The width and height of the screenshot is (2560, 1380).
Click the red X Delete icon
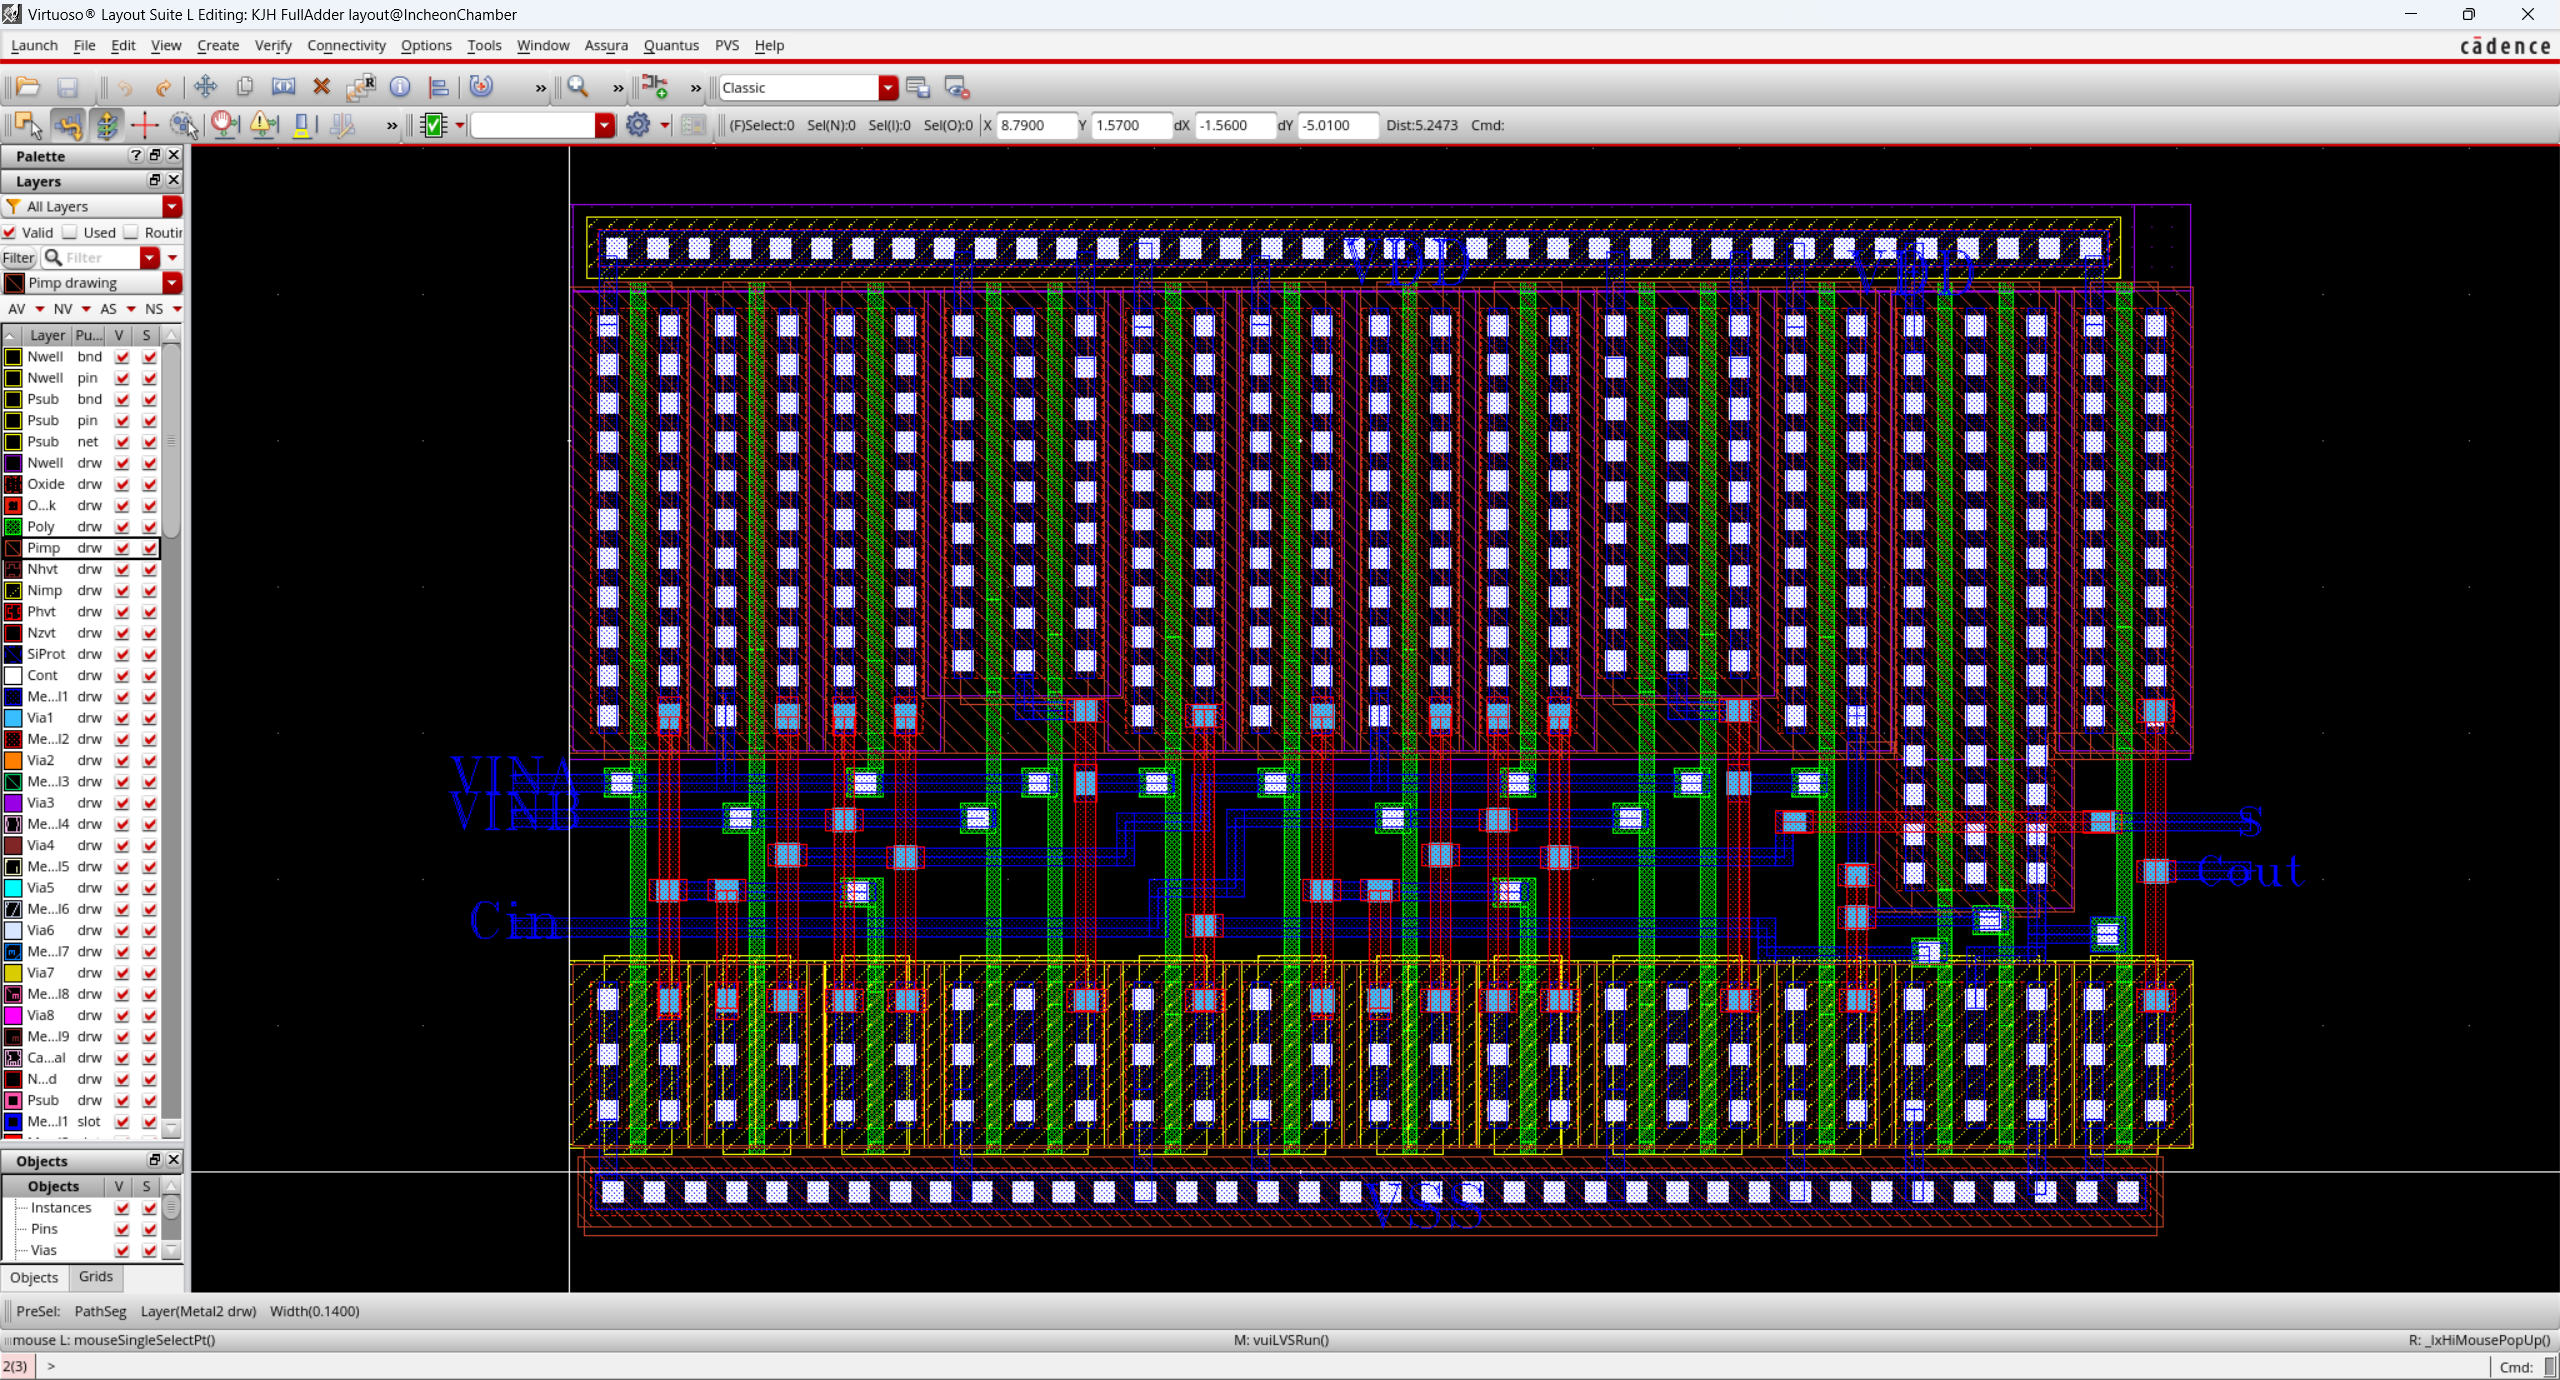pos(322,87)
